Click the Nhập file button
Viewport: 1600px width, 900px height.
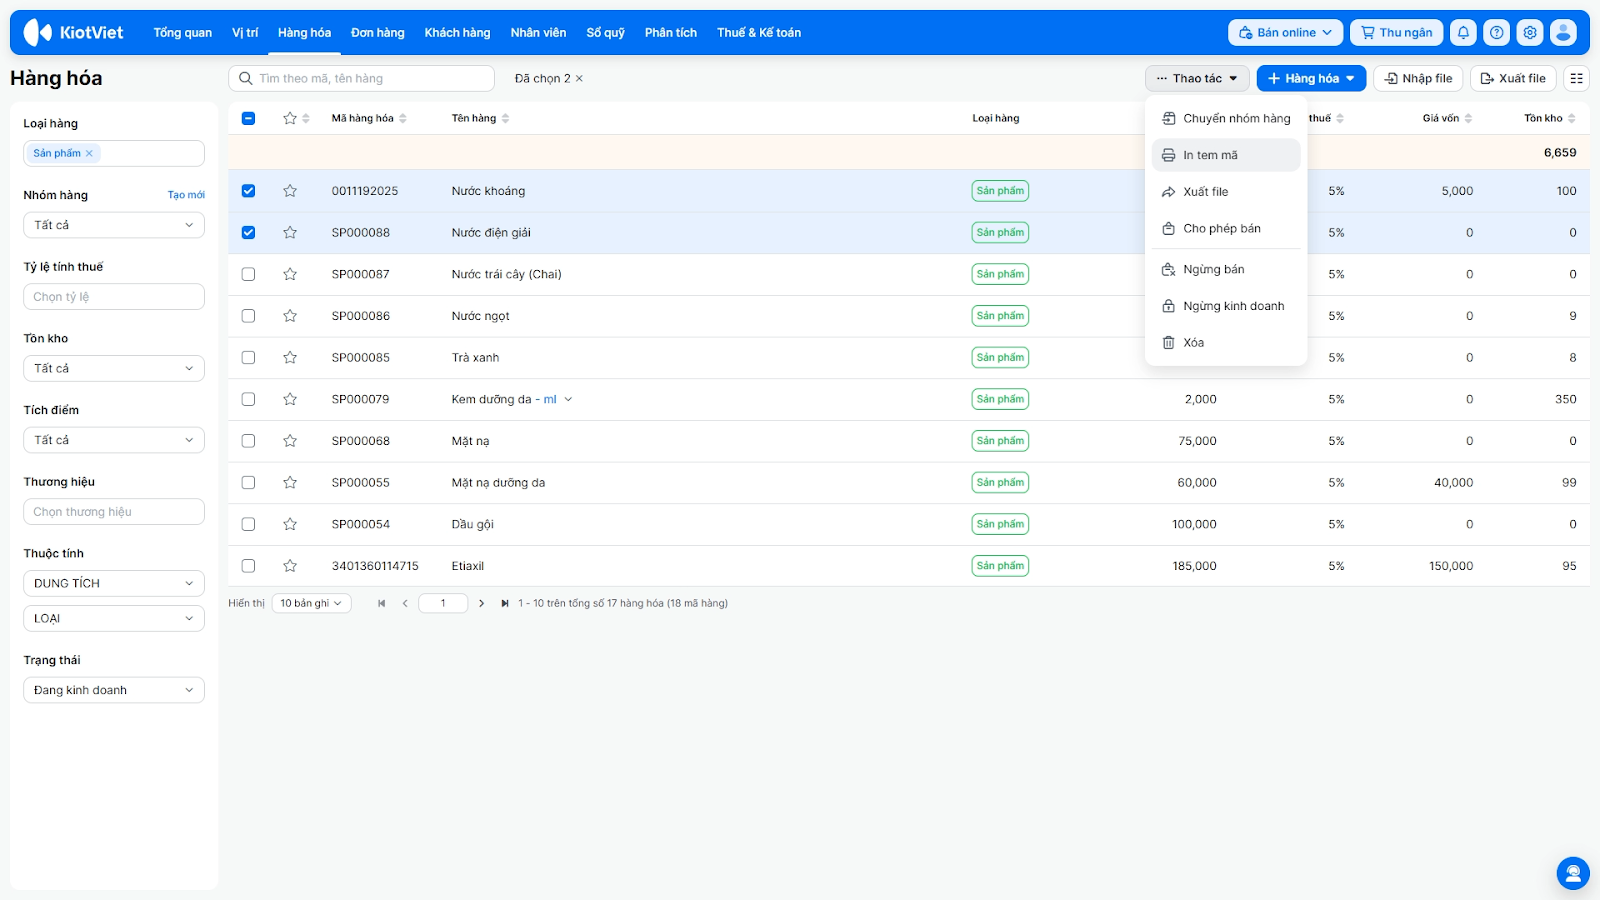point(1418,78)
